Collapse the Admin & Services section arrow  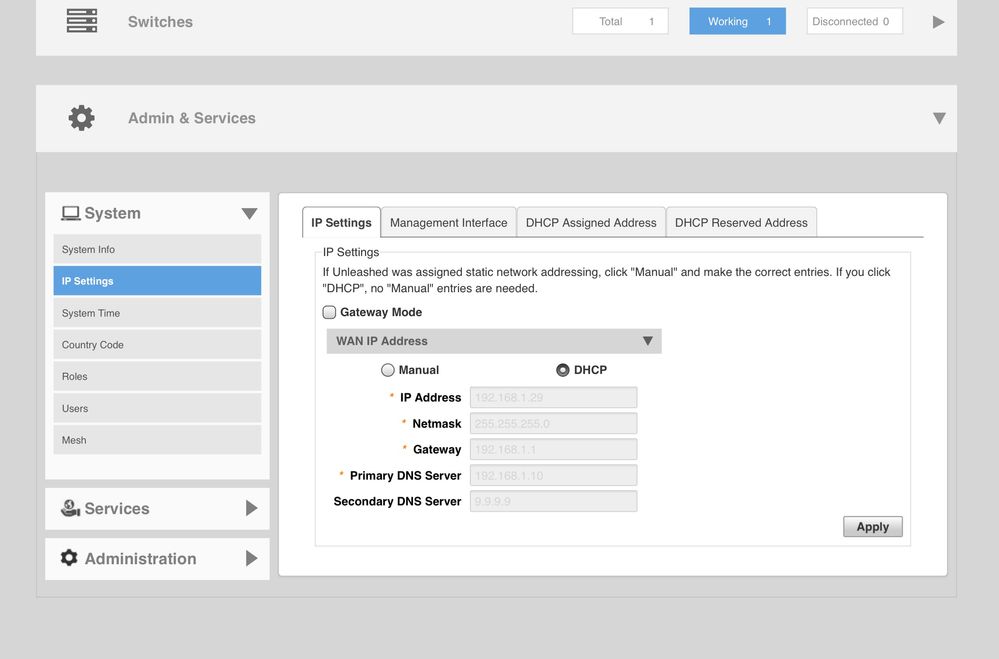(x=938, y=118)
